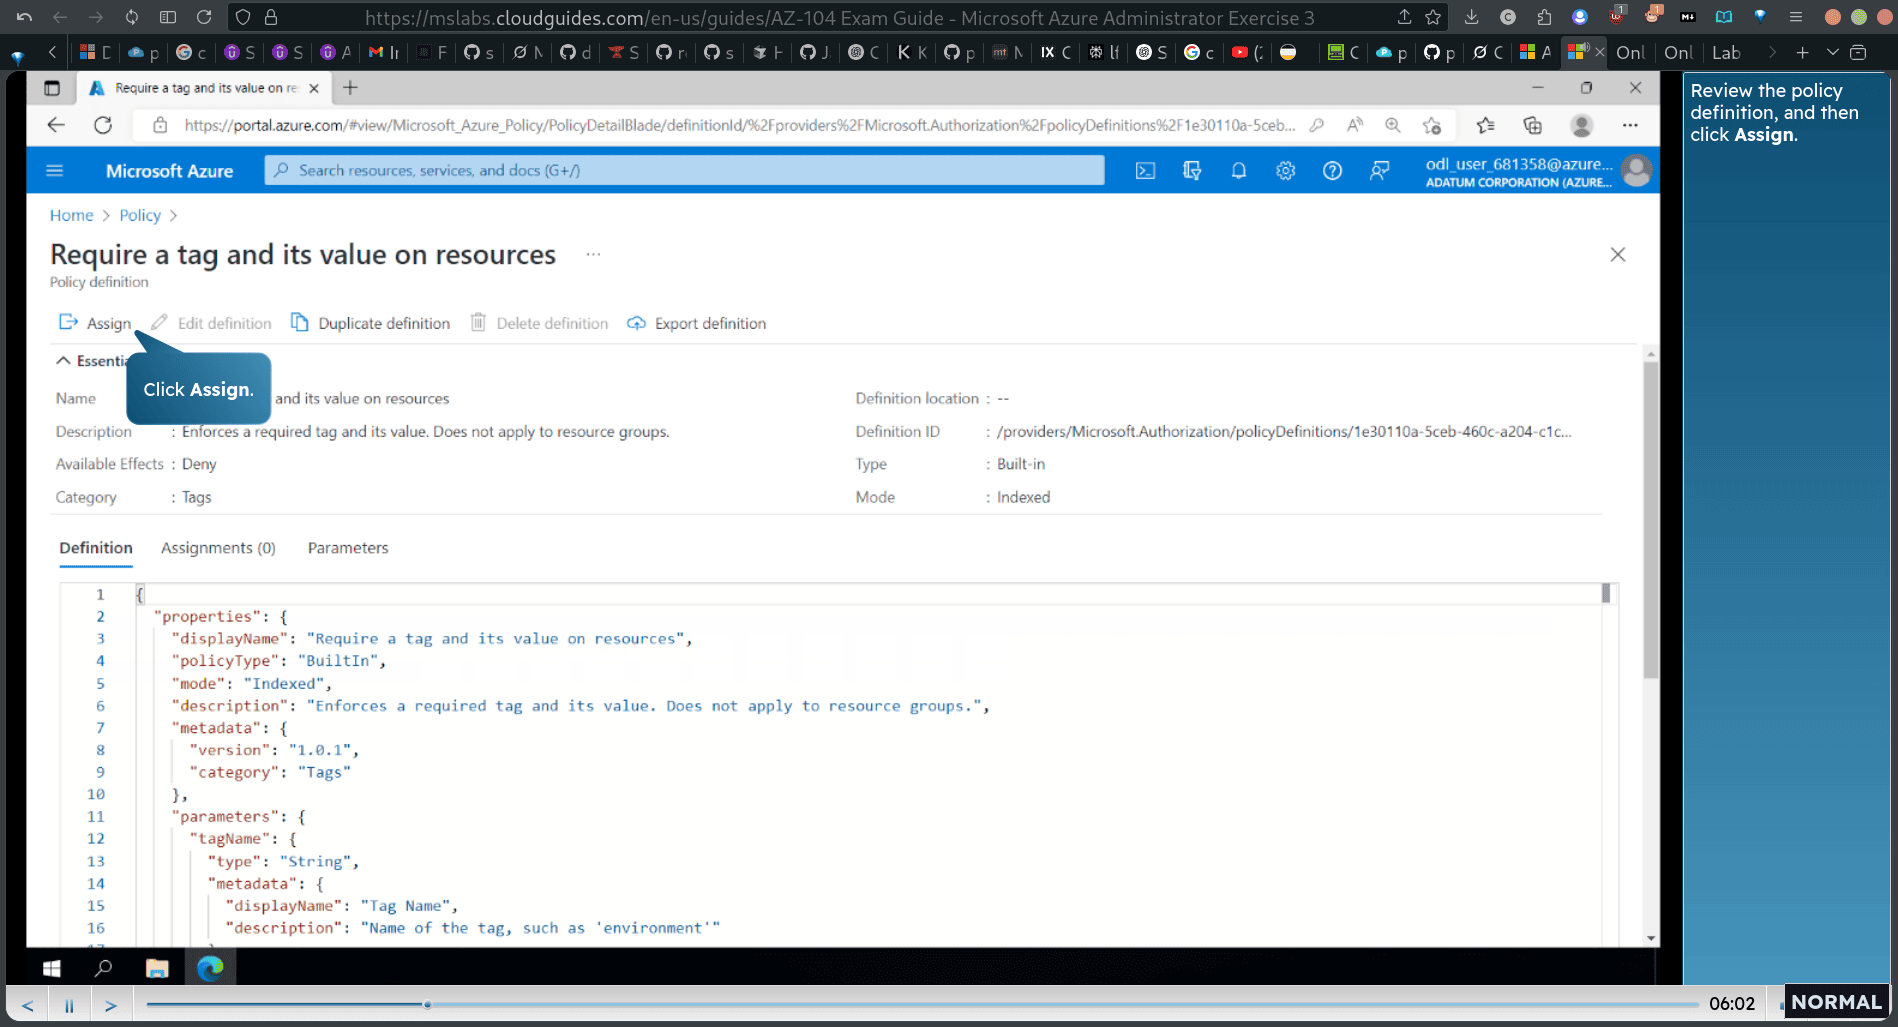Screen dimensions: 1898x1027
Task: Open Windows taskbar search
Action: tap(103, 968)
